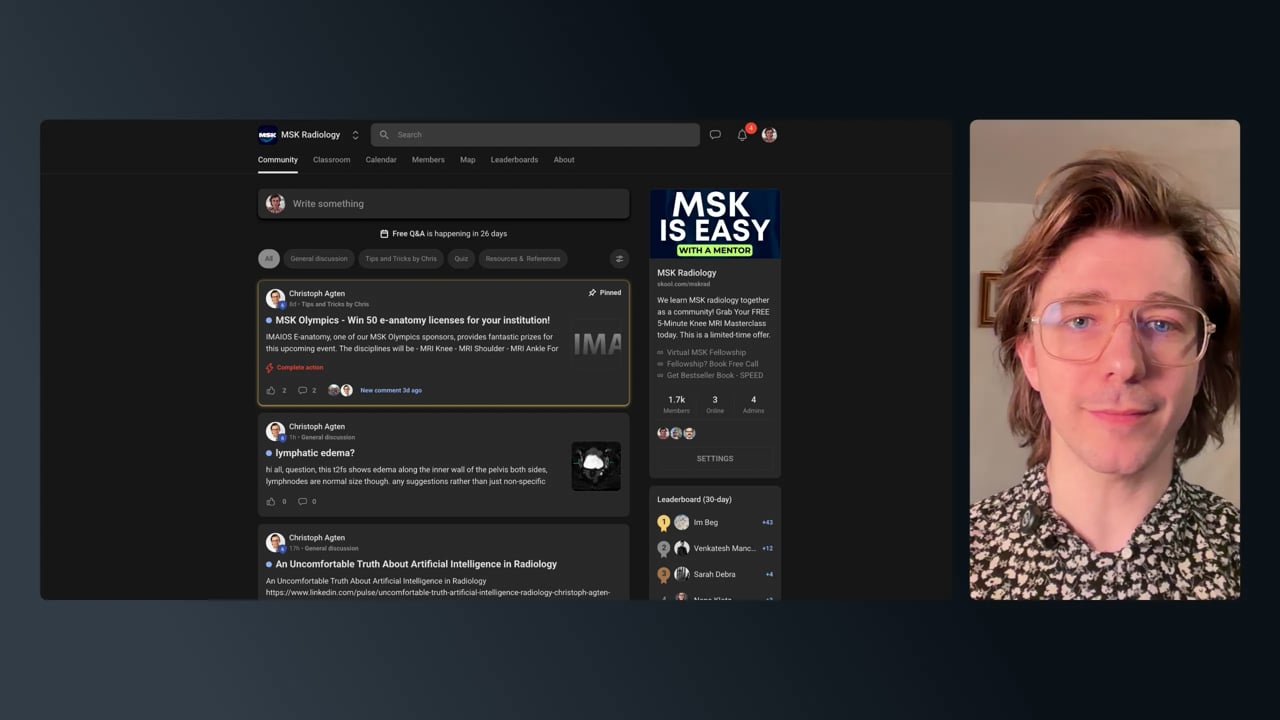Like the lymphatic edema post

(x=271, y=501)
